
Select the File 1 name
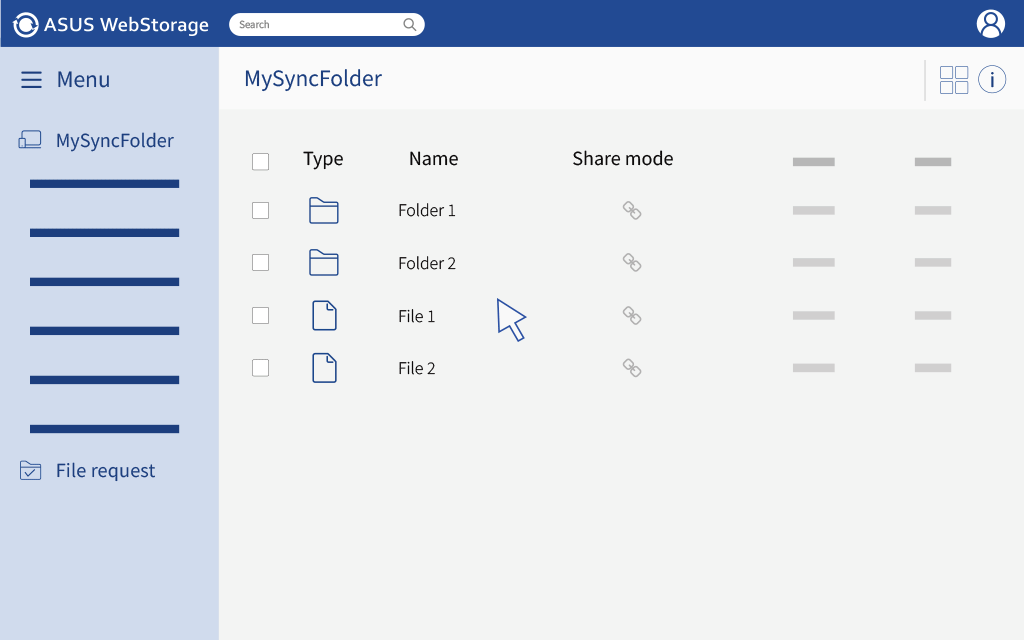[416, 316]
